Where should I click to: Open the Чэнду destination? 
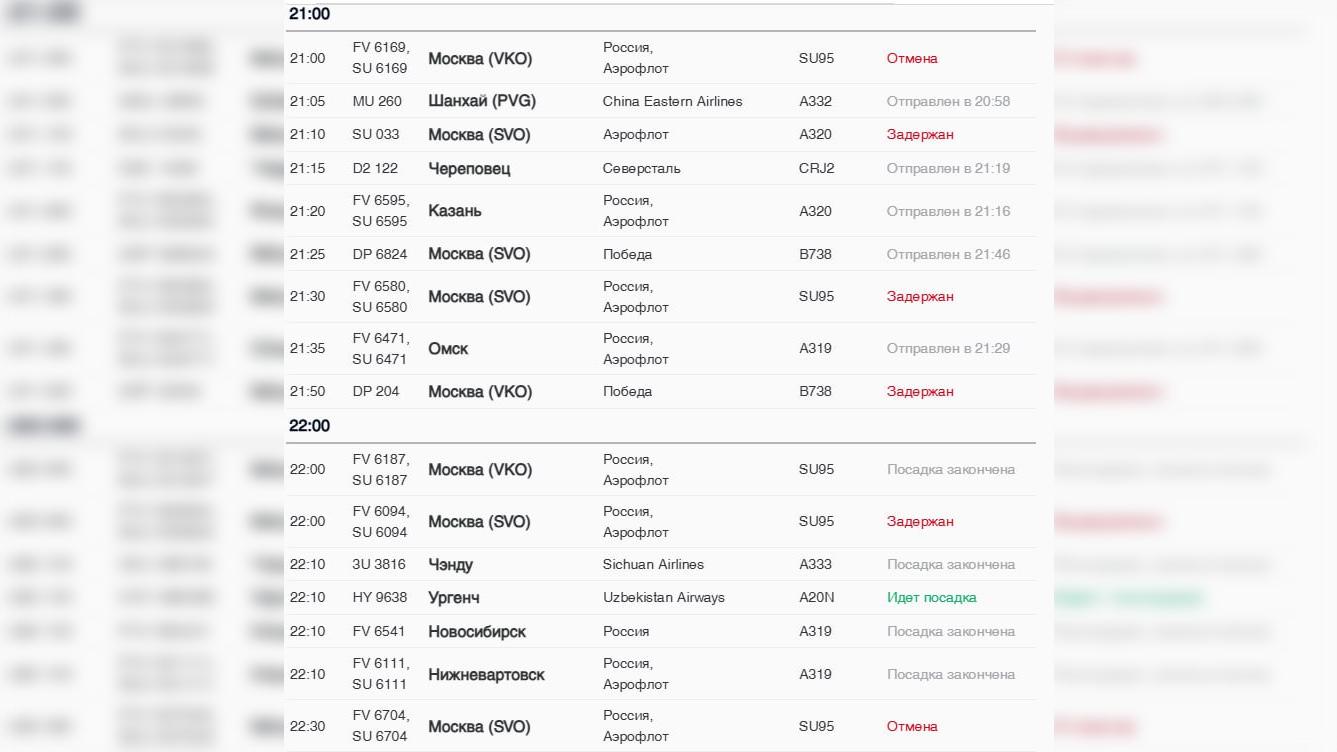[450, 565]
